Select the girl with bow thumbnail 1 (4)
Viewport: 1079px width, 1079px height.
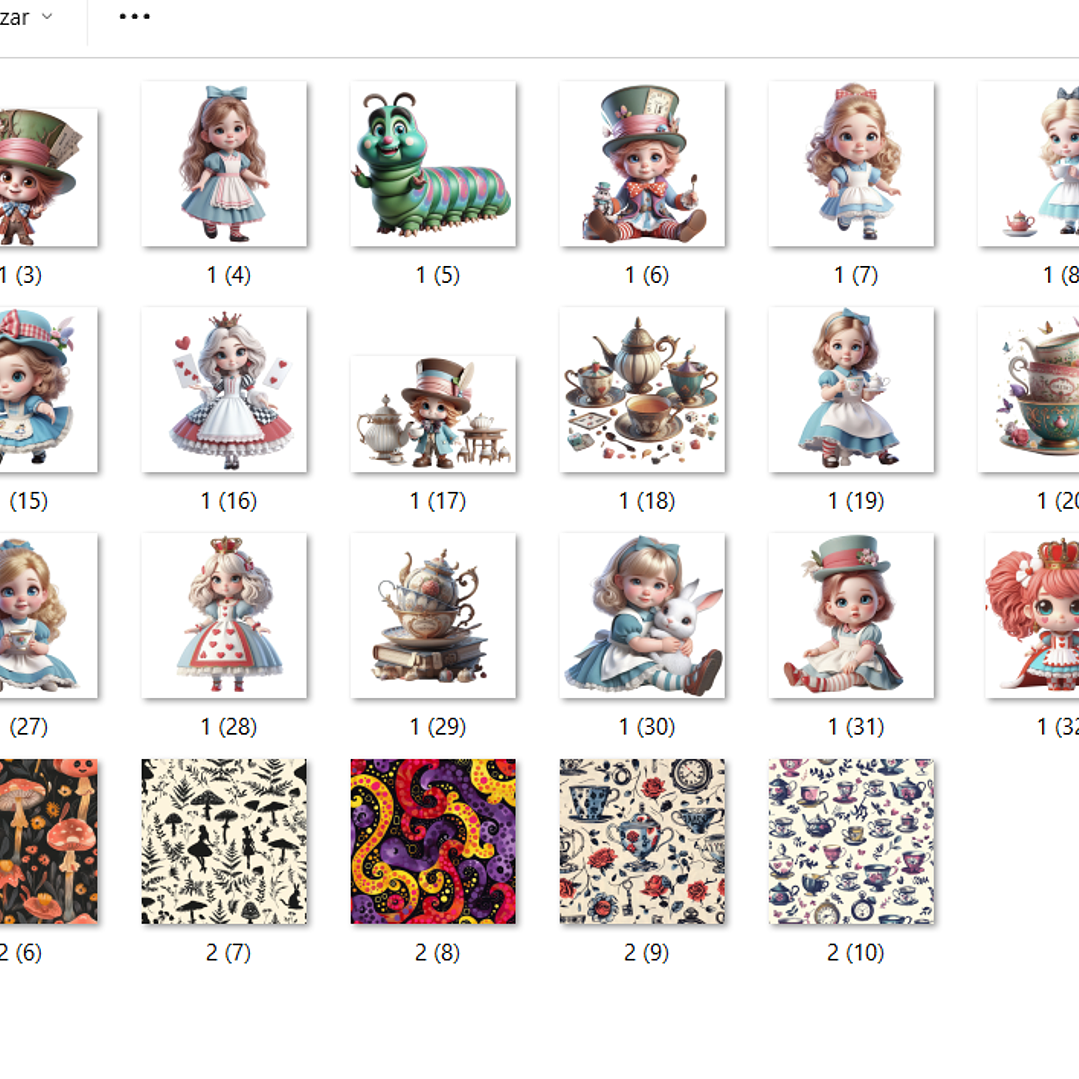224,164
